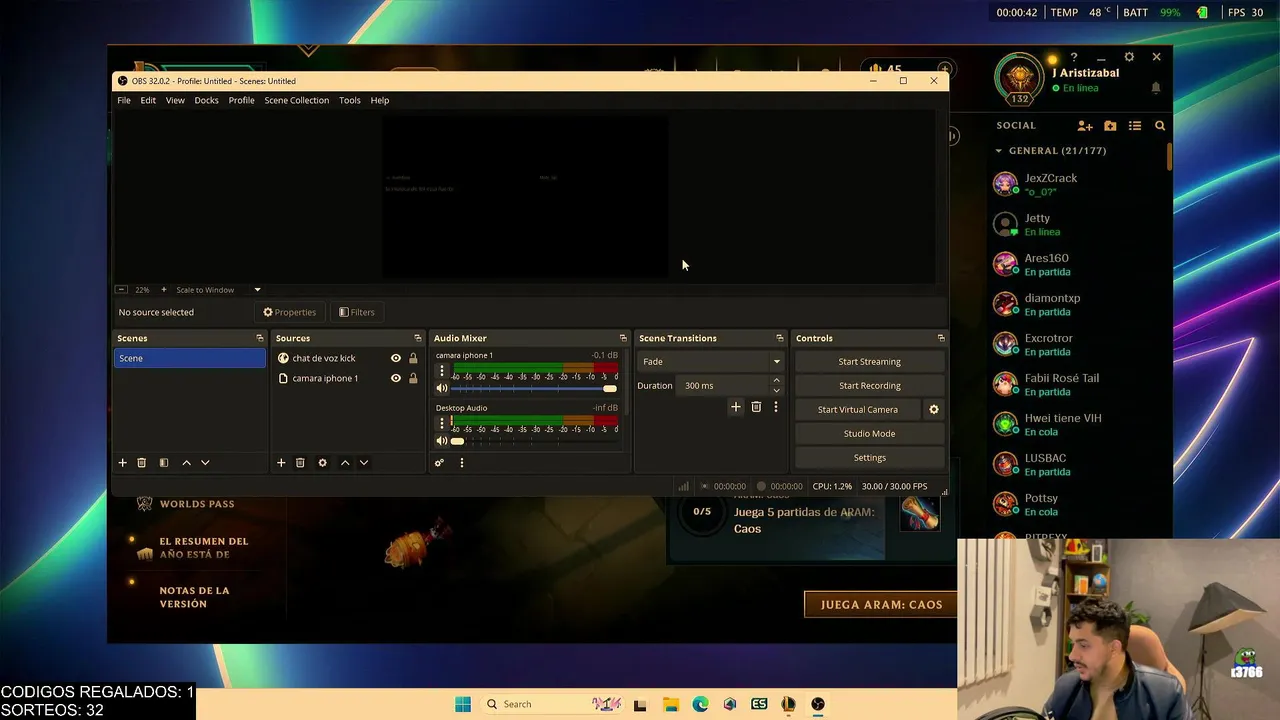Hide camara iphone 1 source

(396, 378)
